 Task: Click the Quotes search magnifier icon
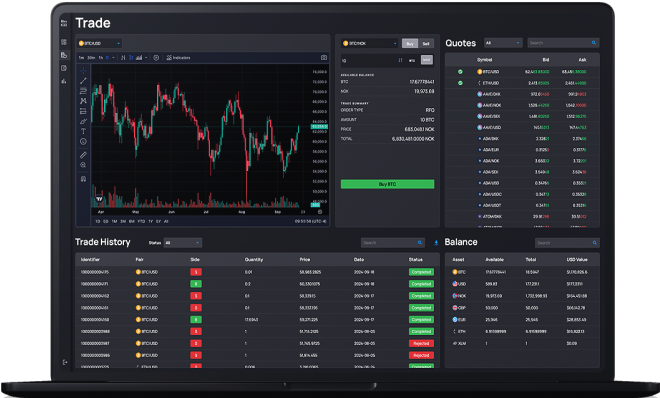(x=594, y=43)
